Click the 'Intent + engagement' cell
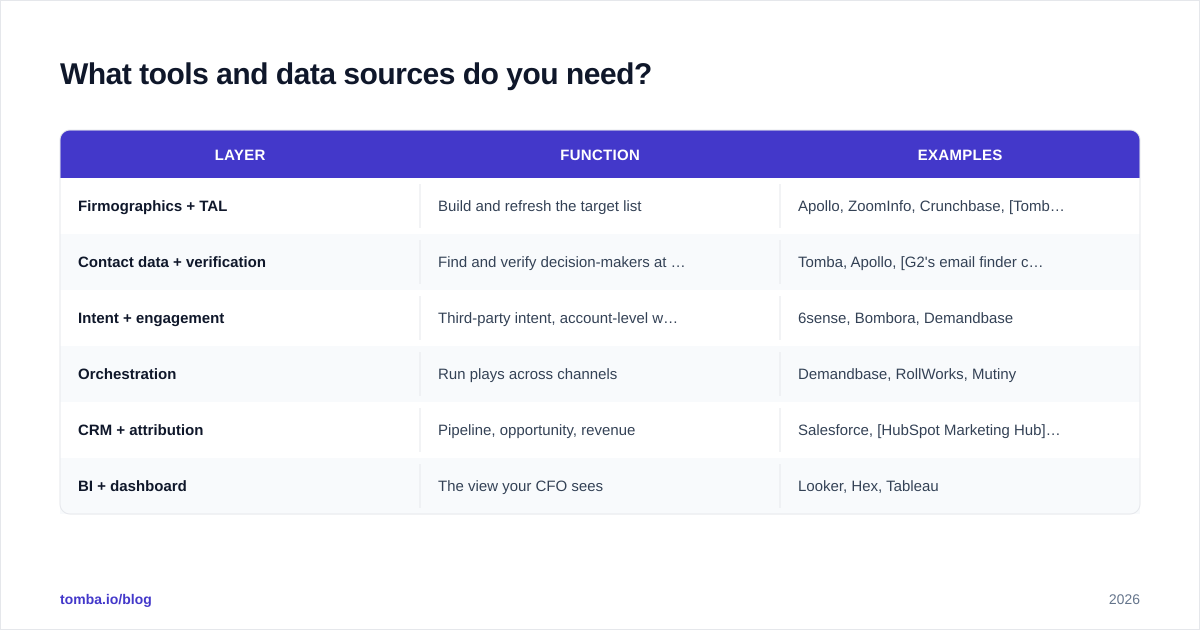The height and width of the screenshot is (630, 1200). click(x=240, y=318)
